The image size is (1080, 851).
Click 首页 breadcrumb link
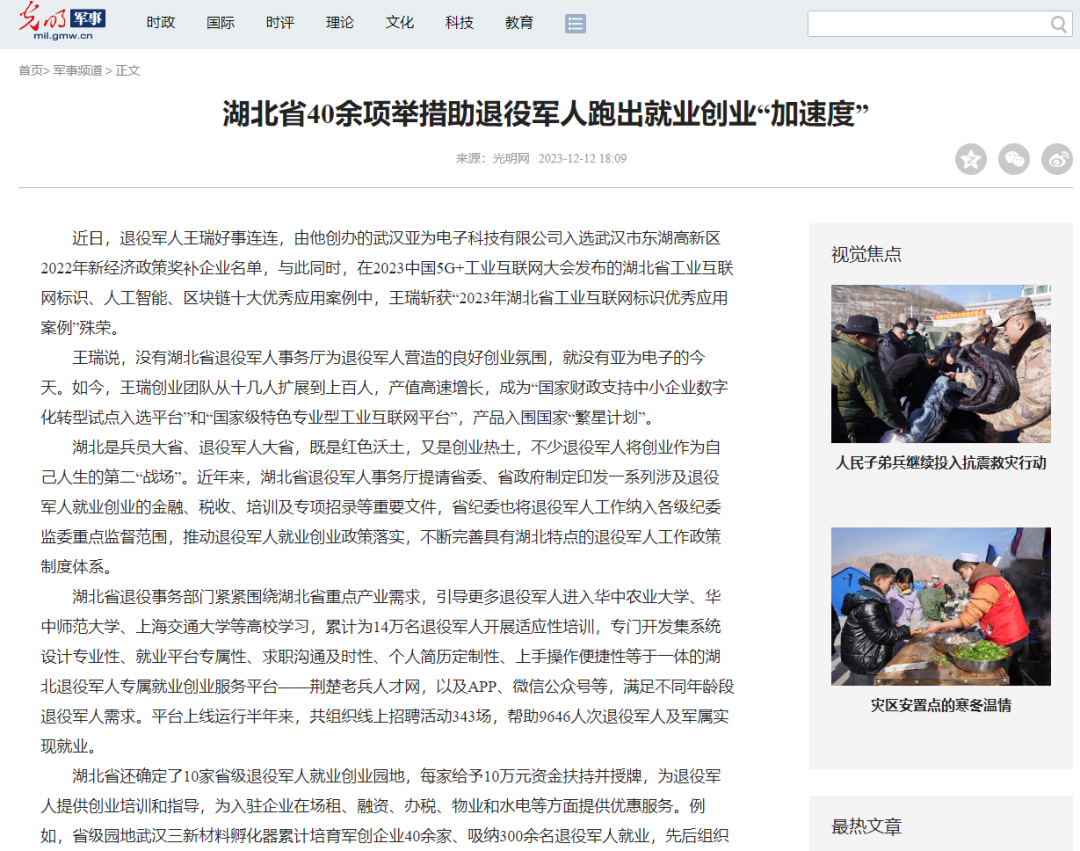(x=30, y=71)
